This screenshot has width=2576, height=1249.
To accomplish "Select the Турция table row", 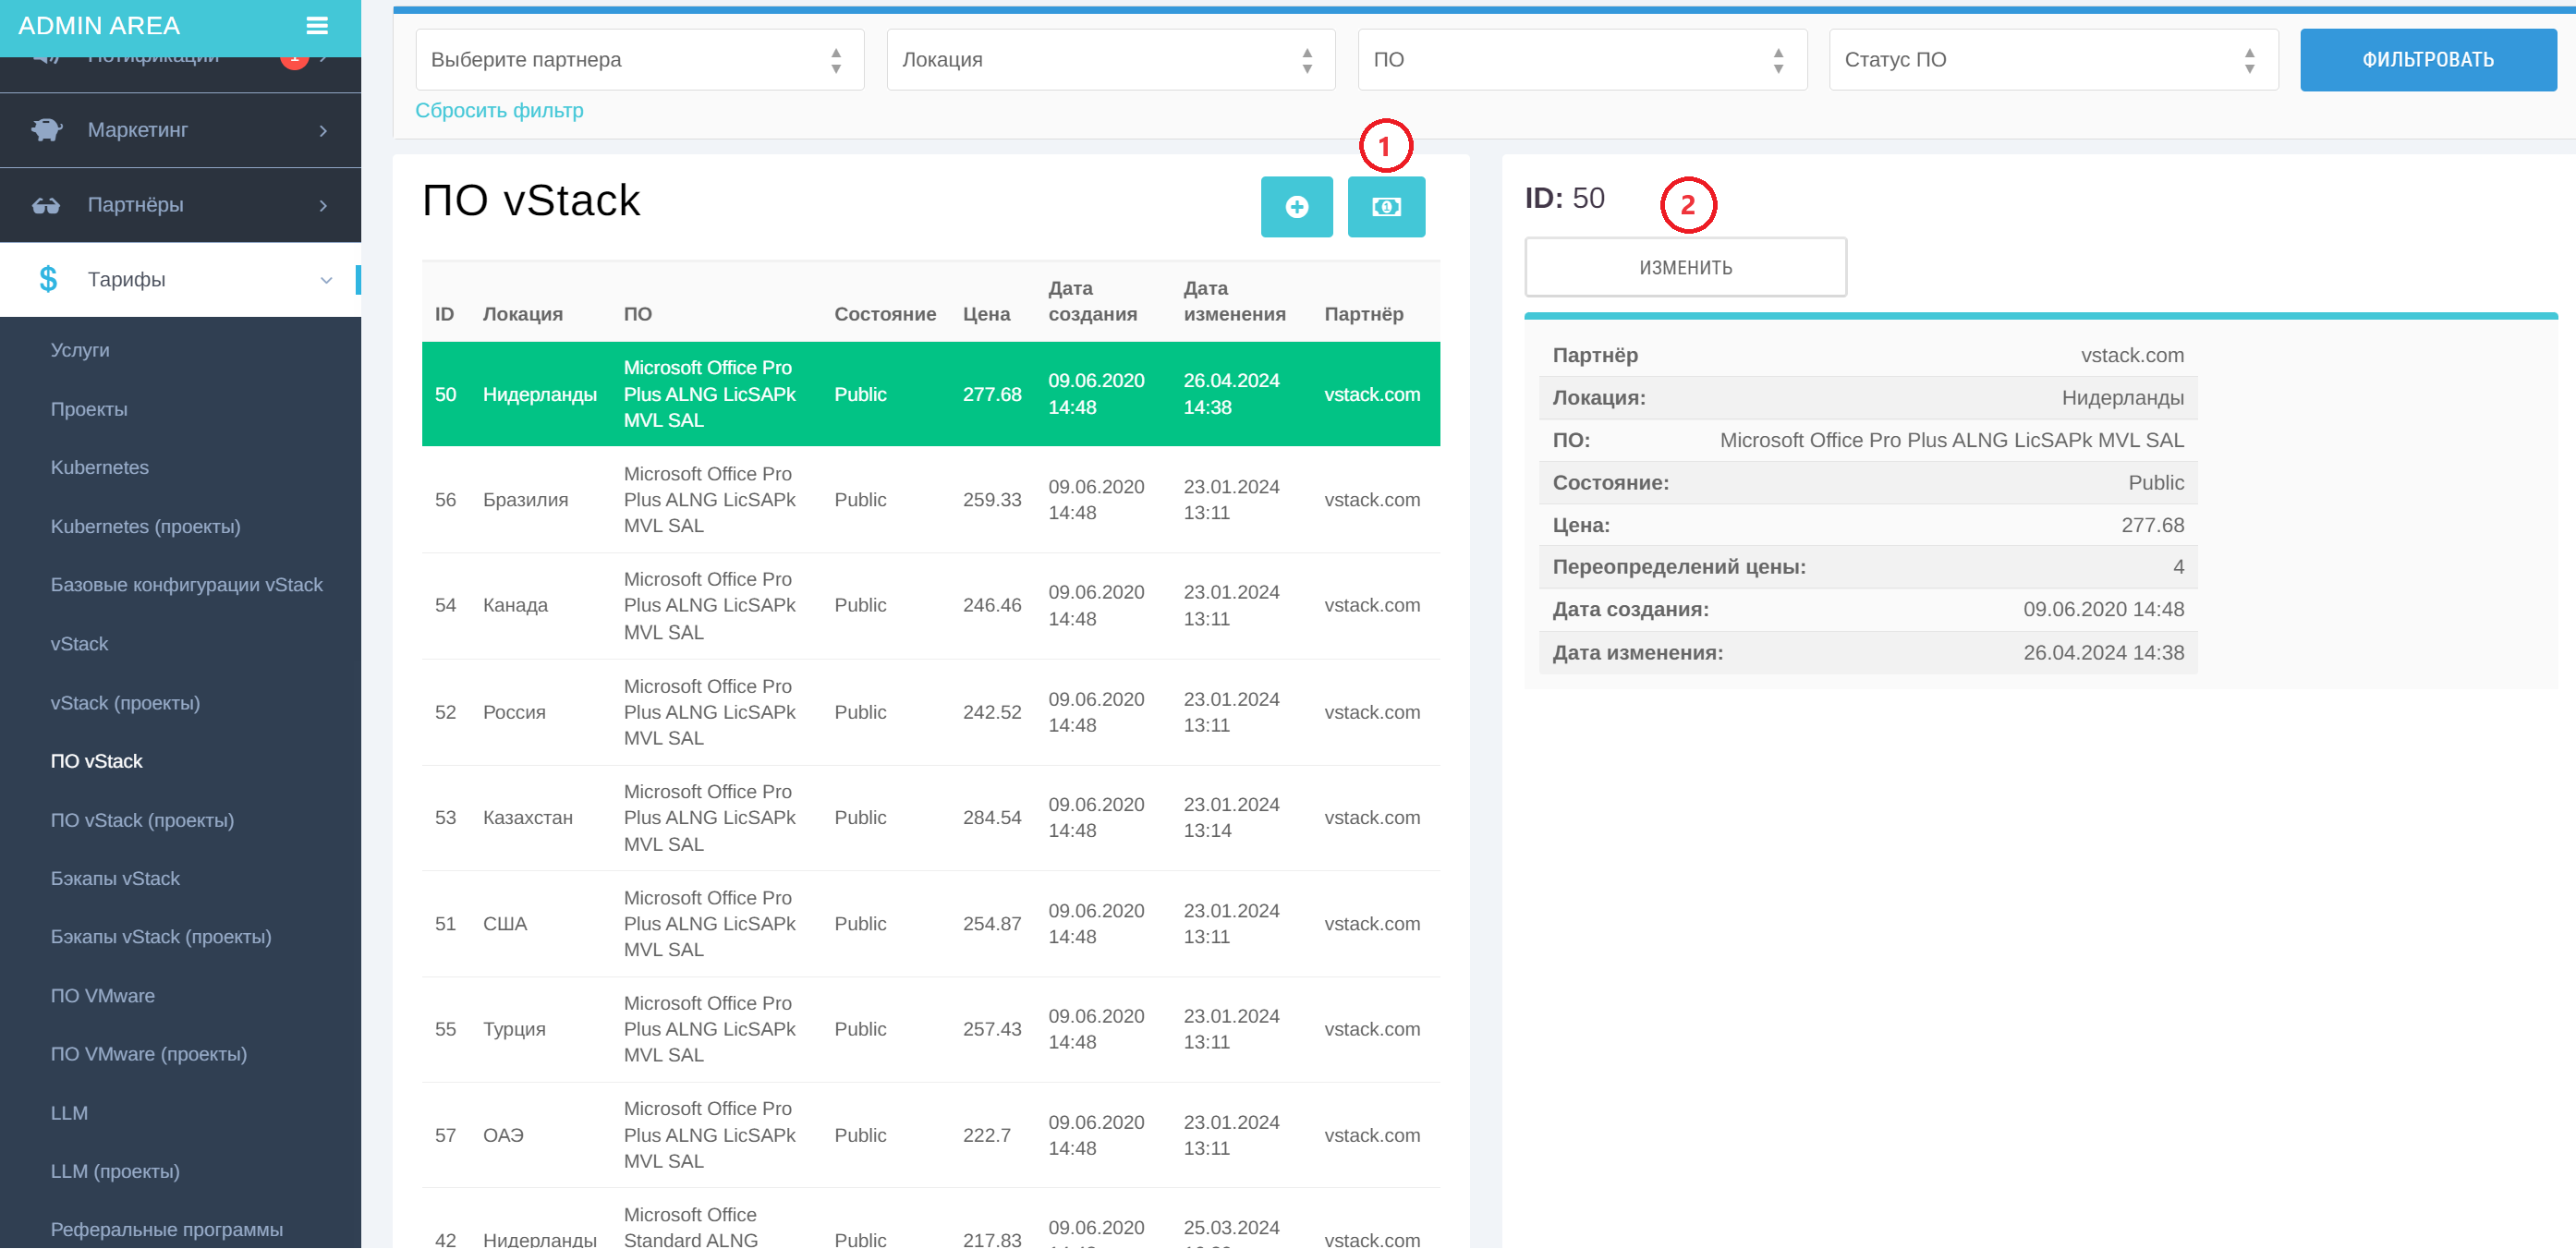I will tap(930, 1029).
